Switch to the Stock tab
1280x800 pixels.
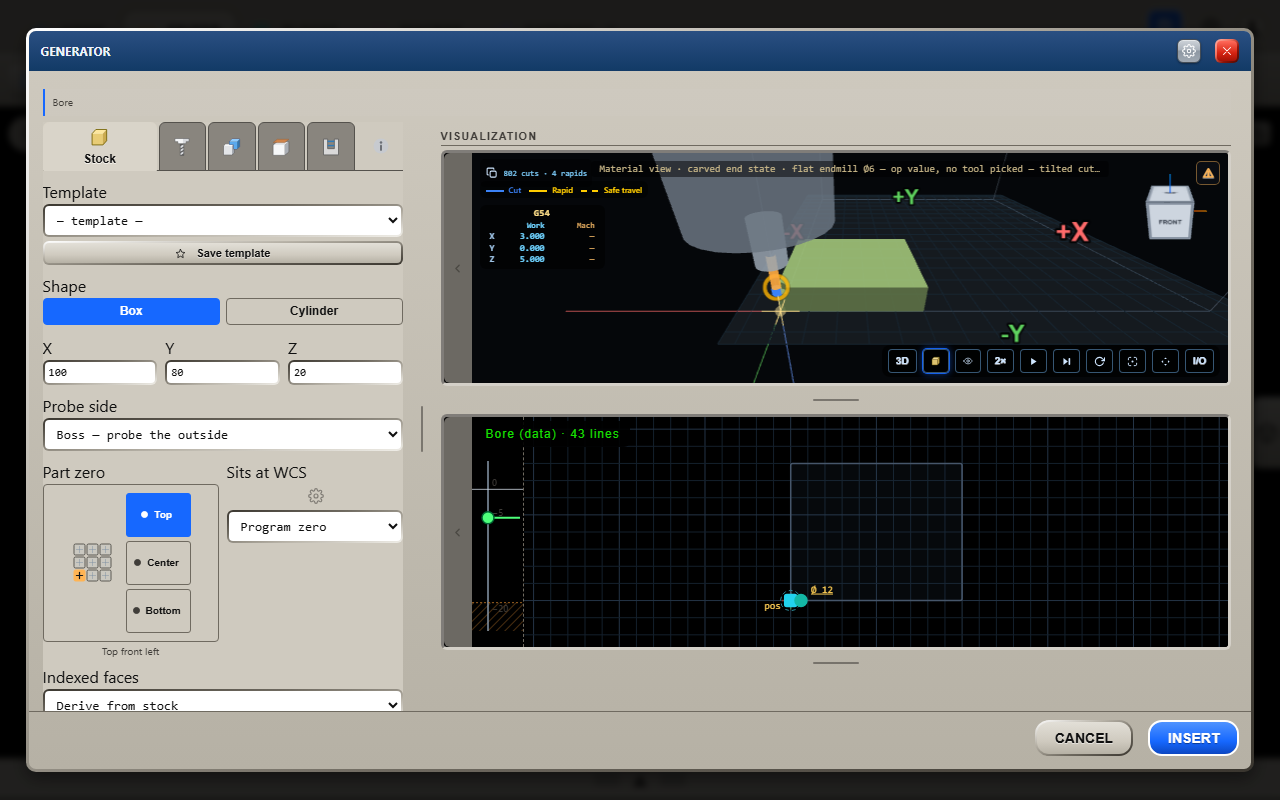100,146
